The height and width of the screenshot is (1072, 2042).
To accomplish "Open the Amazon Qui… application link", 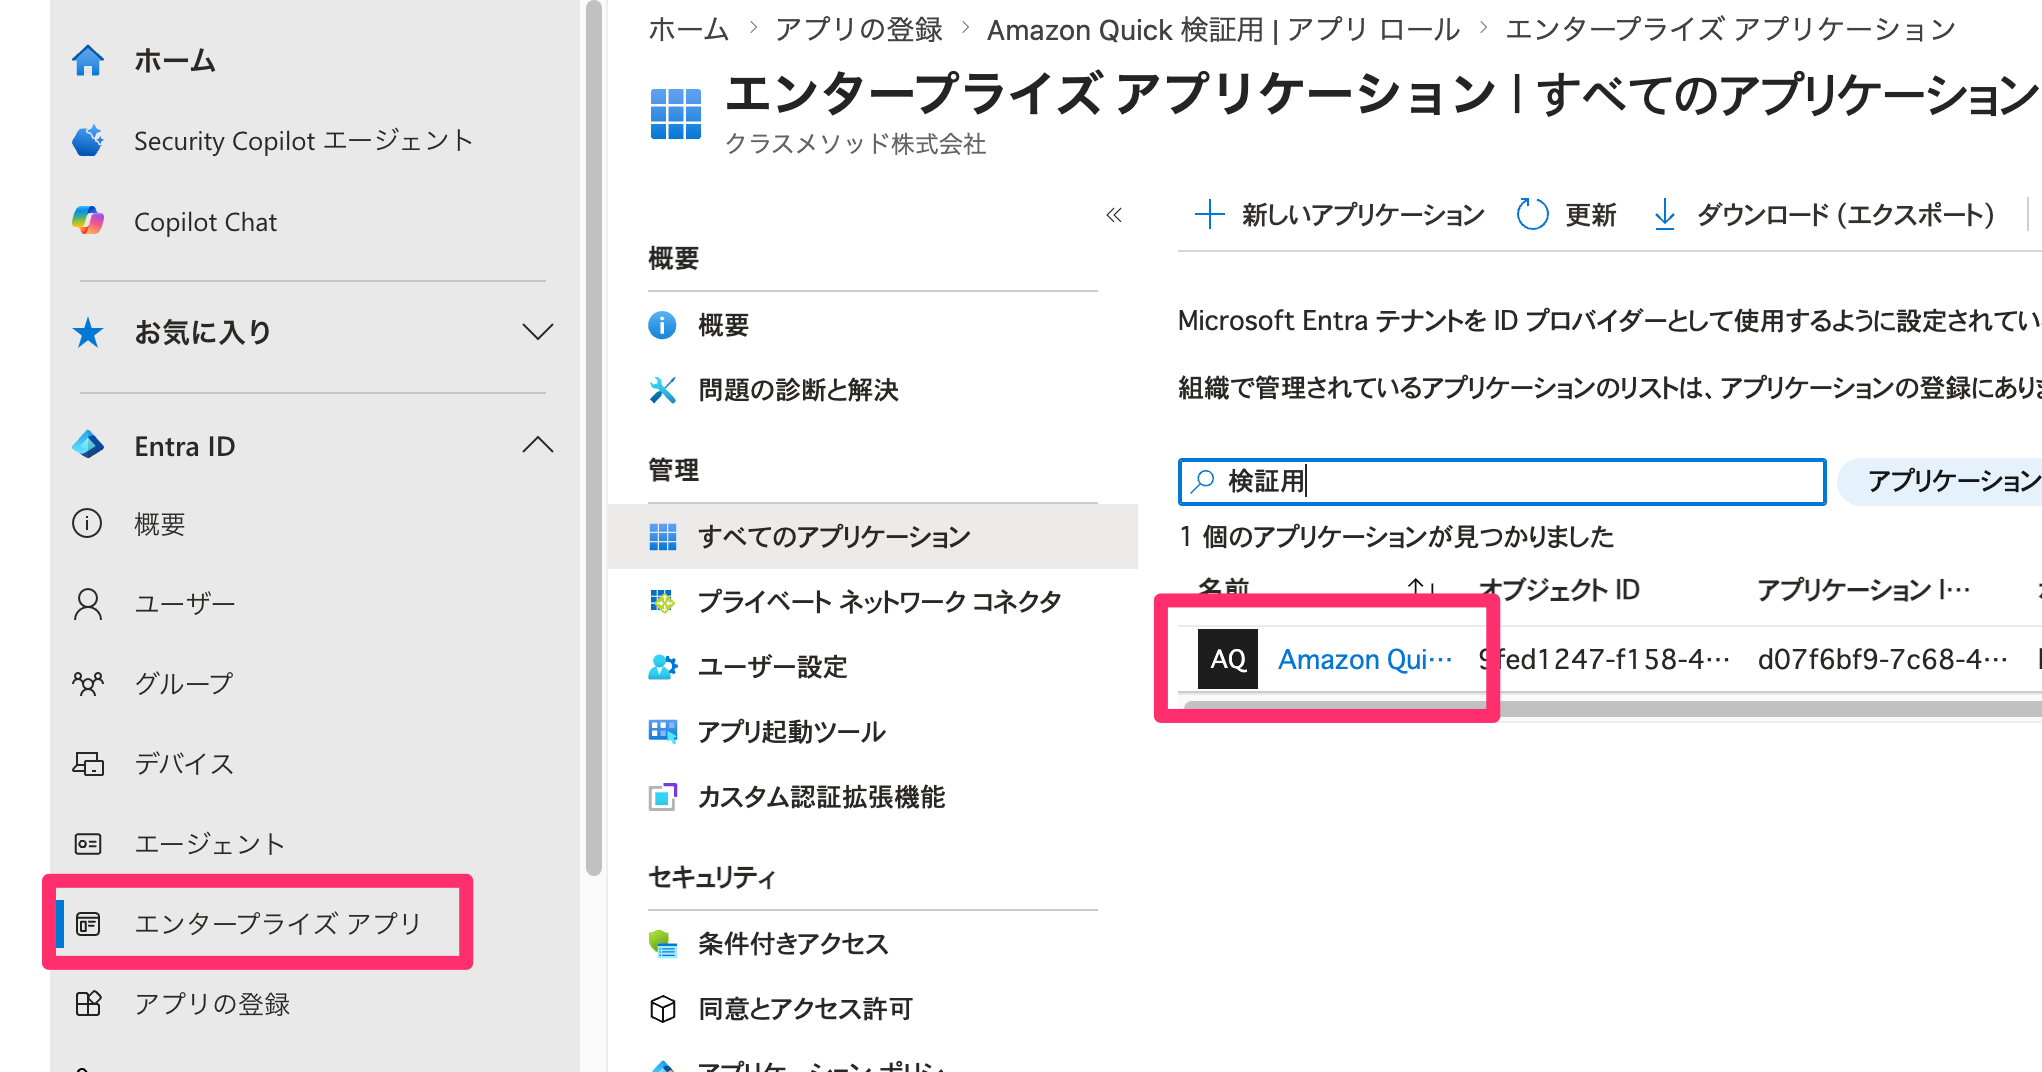I will [1365, 659].
